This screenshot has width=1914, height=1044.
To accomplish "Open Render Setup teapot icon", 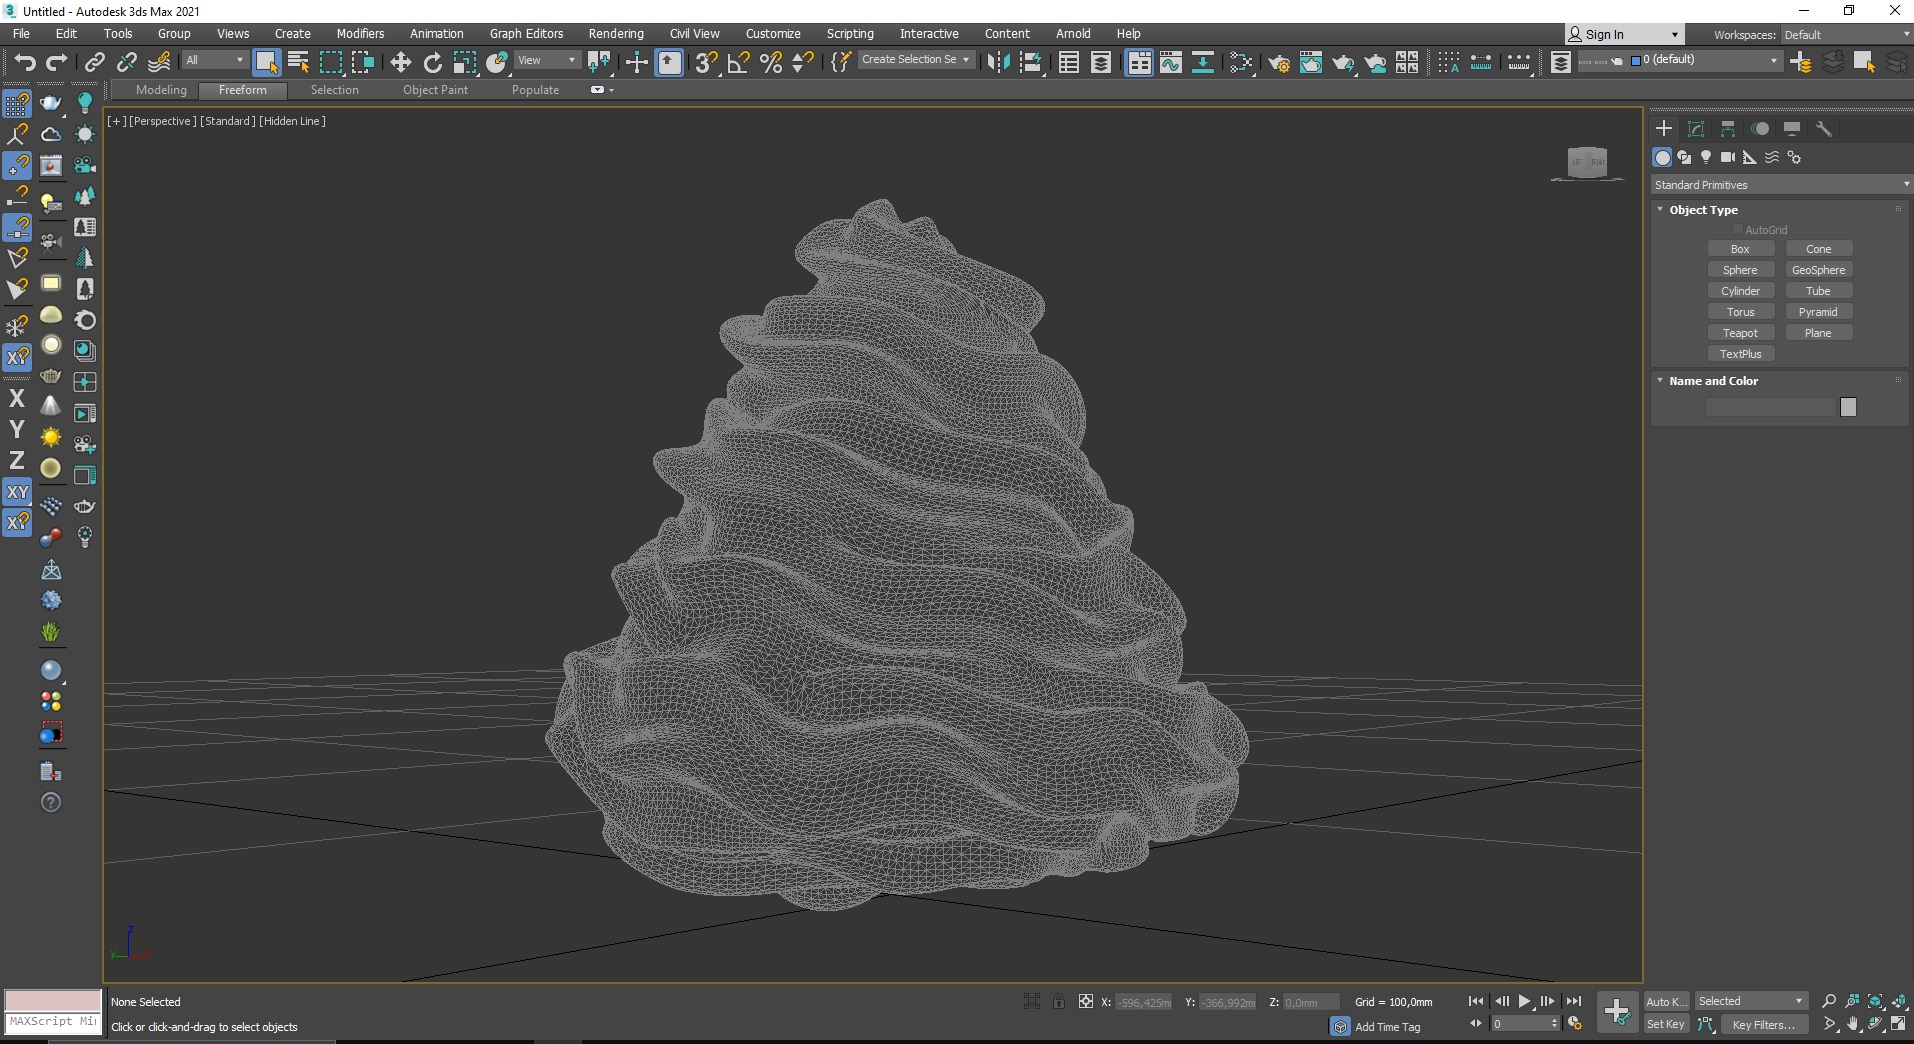I will click(x=1278, y=62).
